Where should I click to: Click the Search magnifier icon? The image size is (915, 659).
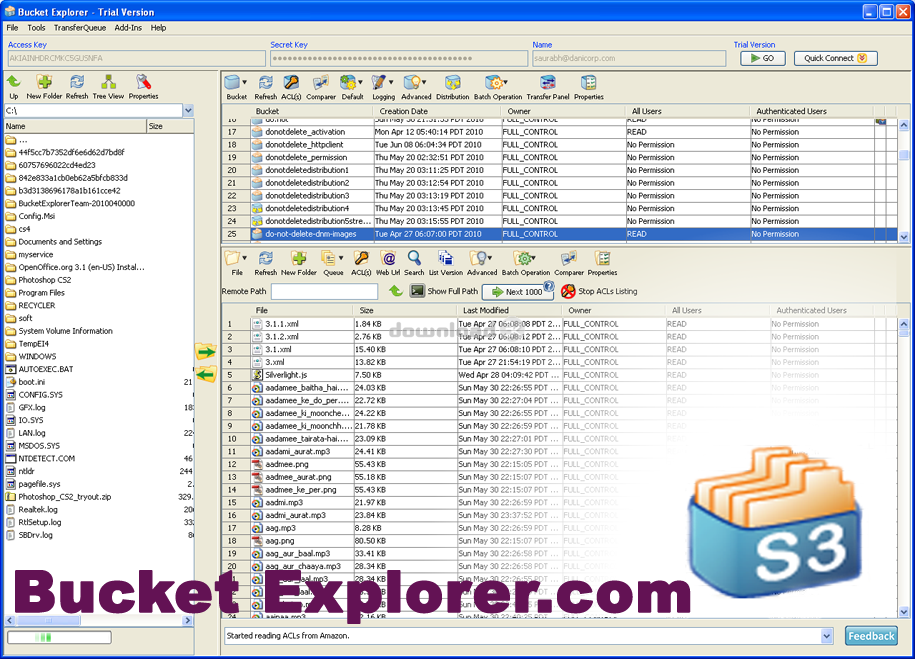coord(414,262)
